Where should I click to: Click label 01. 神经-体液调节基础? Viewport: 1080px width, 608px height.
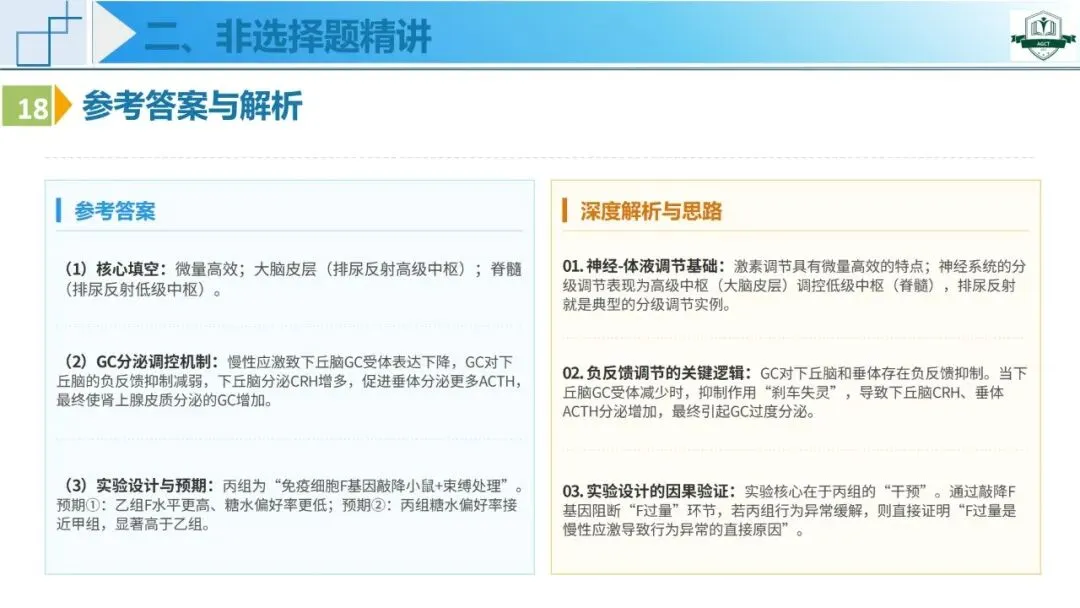tap(644, 266)
